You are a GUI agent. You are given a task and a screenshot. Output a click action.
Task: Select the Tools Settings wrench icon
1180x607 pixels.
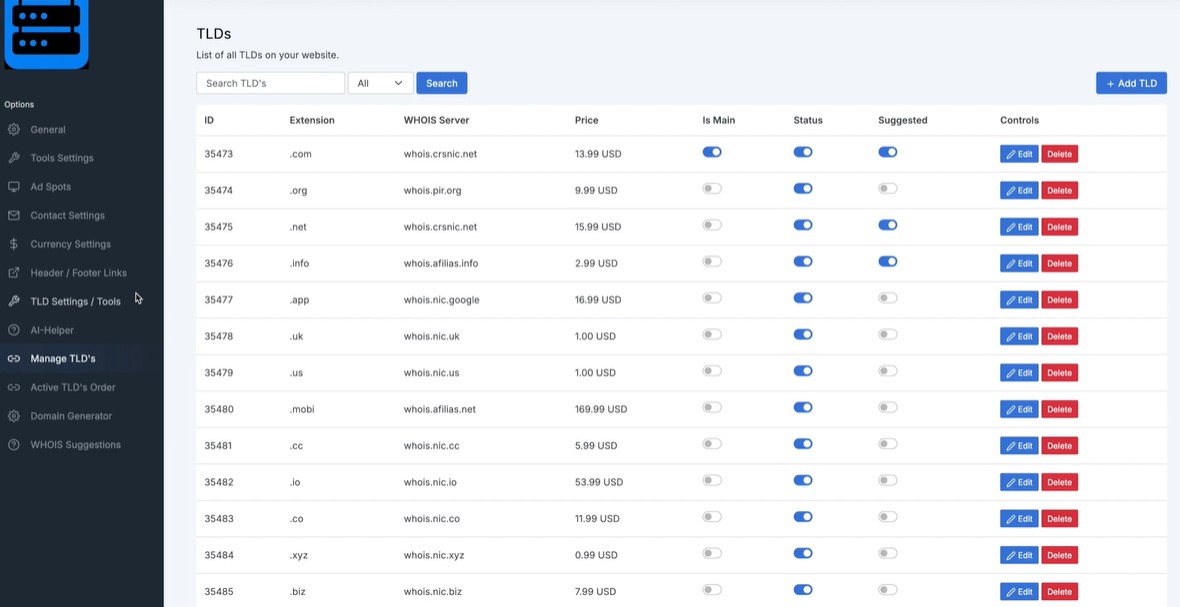tap(11, 157)
